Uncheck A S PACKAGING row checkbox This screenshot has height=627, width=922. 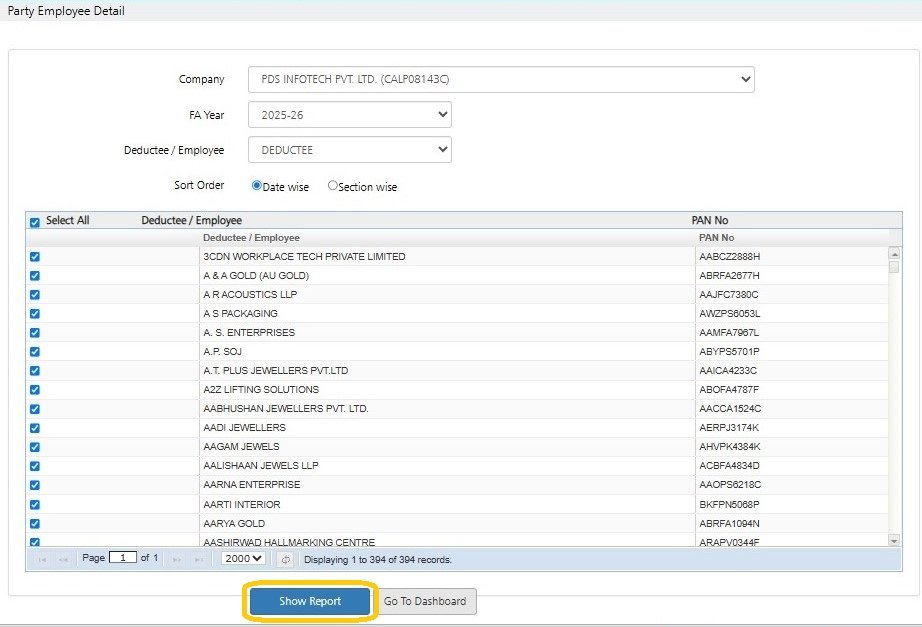[x=35, y=314]
